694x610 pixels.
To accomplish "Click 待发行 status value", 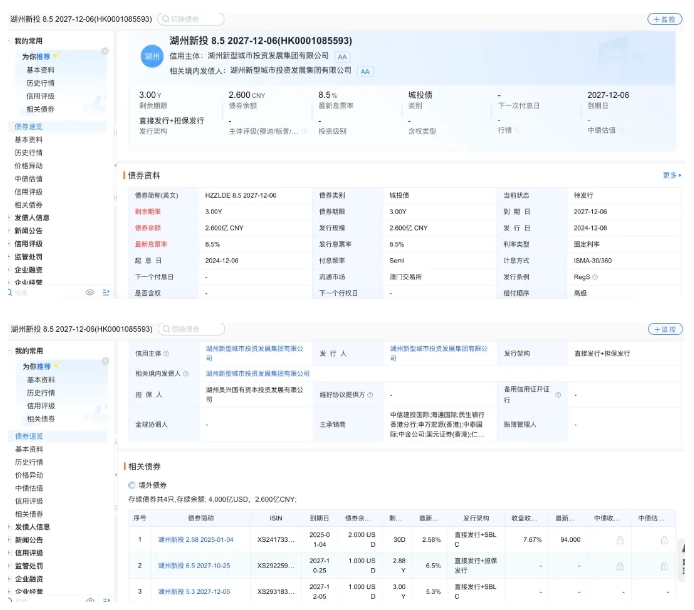I will pos(583,195).
